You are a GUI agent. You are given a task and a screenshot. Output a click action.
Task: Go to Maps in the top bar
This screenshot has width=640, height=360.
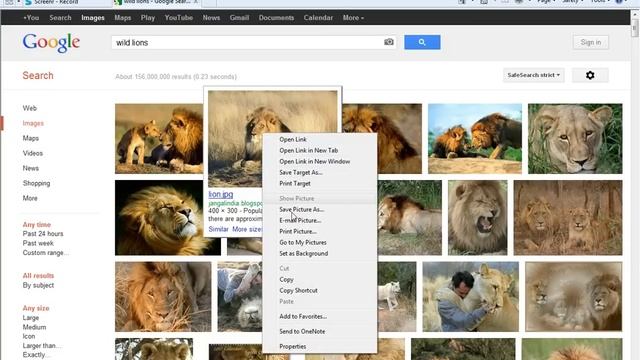point(122,18)
